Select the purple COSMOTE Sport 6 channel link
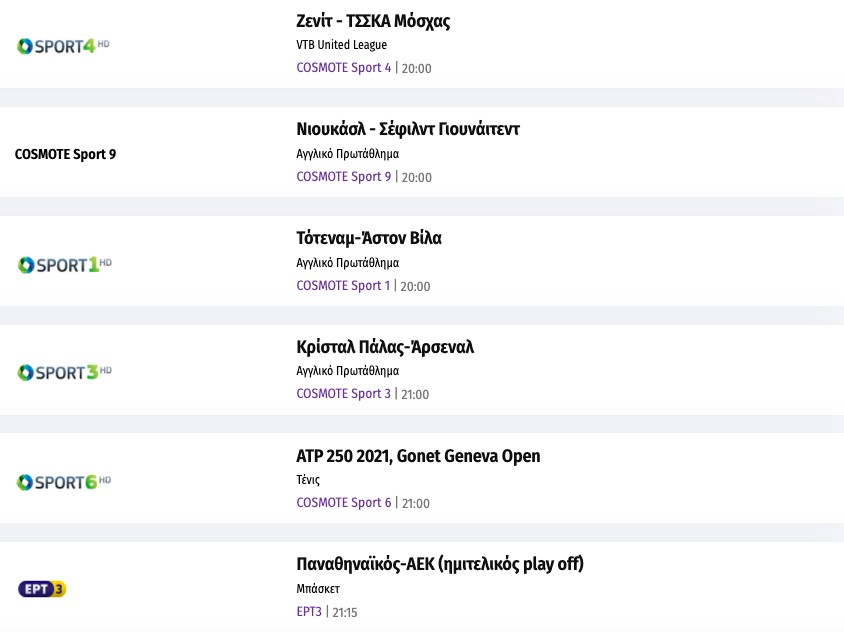 [x=344, y=503]
